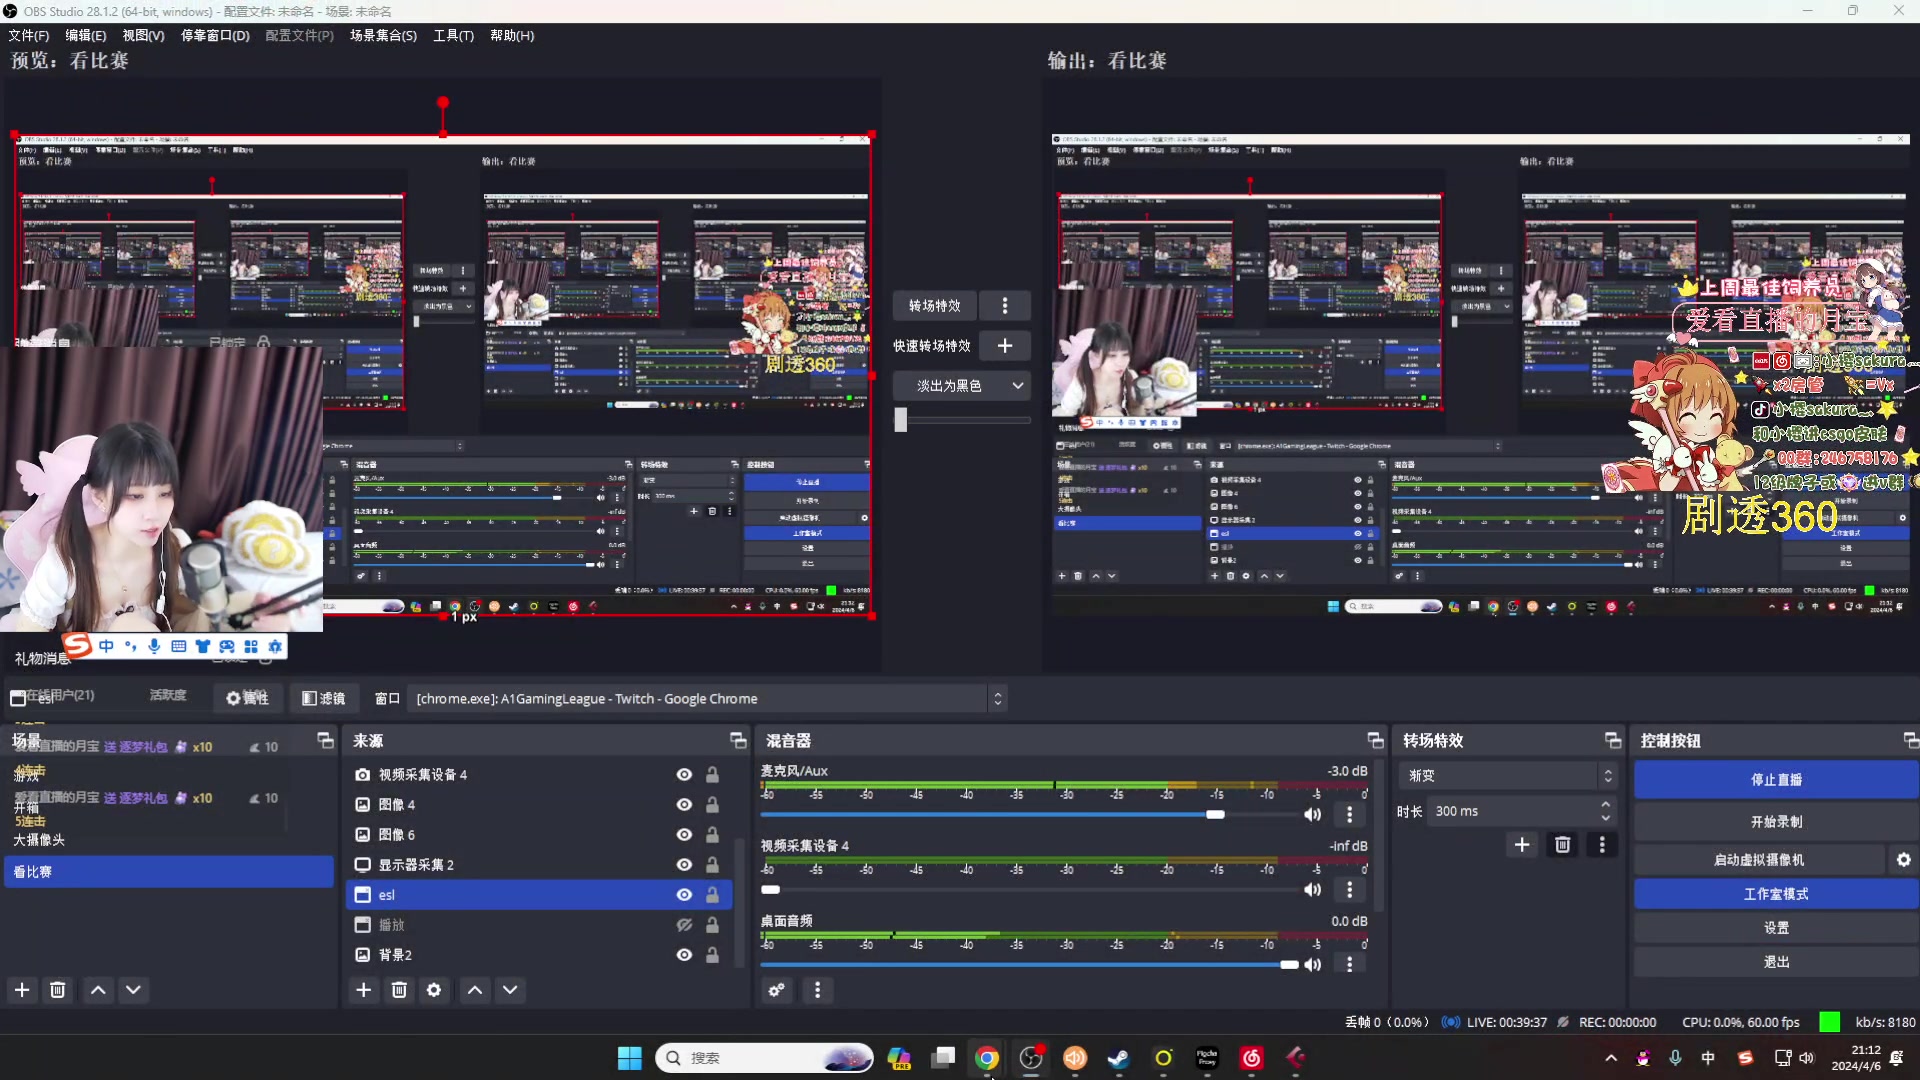
Task: Show the hidden 播放 source
Action: pyautogui.click(x=683, y=925)
